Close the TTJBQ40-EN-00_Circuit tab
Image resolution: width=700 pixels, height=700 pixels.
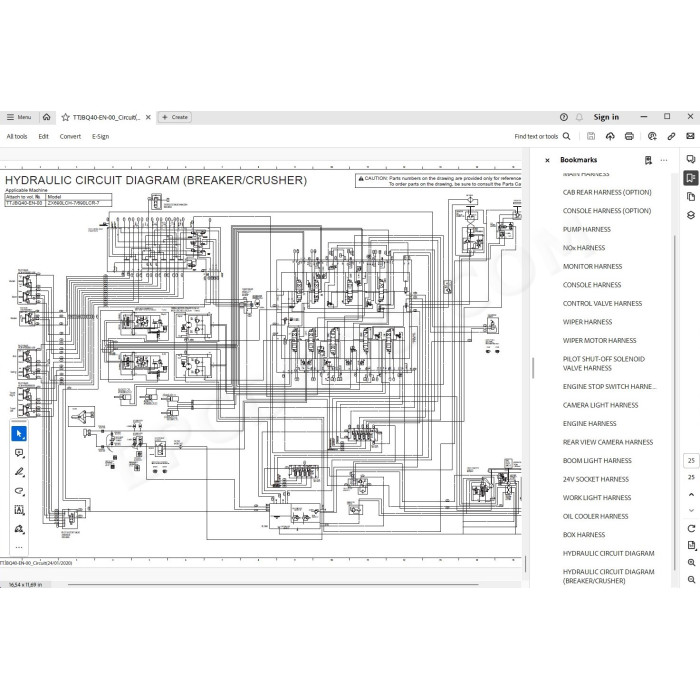point(148,117)
